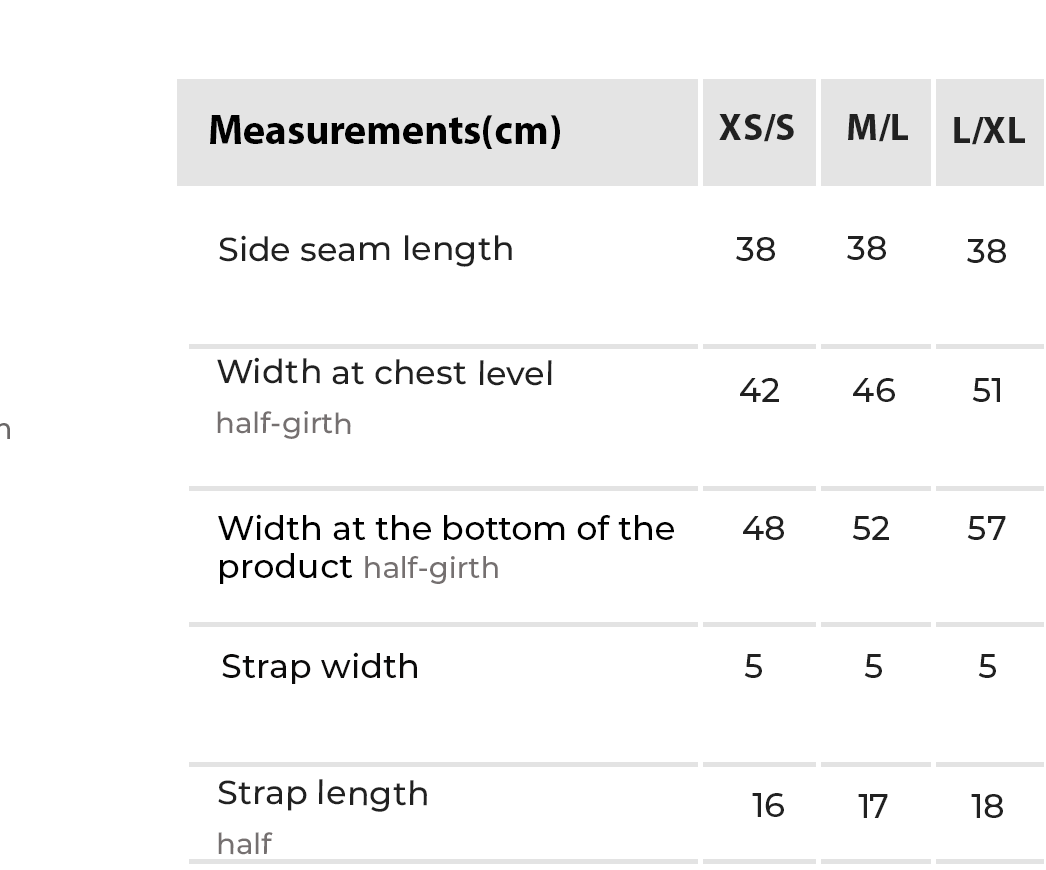Click the half-girth note under chest level
This screenshot has width=1046, height=870.
[x=284, y=424]
